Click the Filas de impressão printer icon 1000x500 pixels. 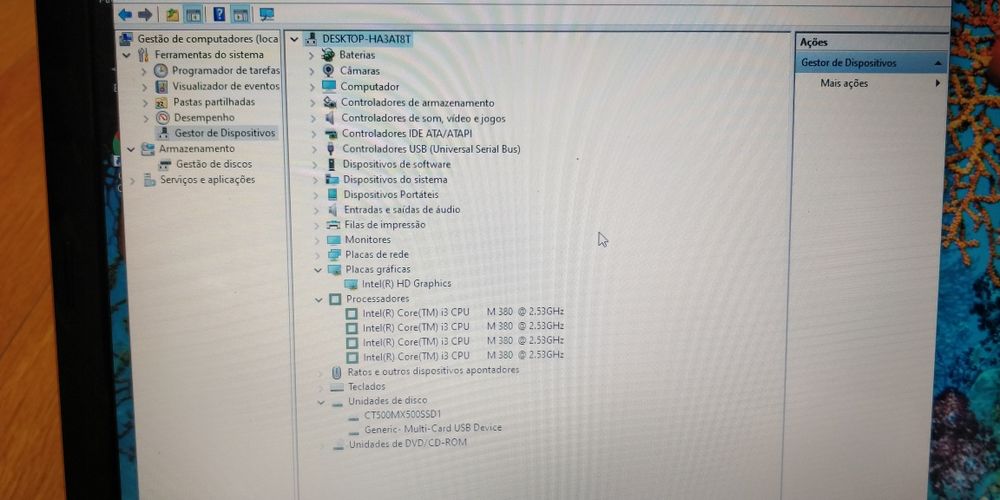pos(333,224)
